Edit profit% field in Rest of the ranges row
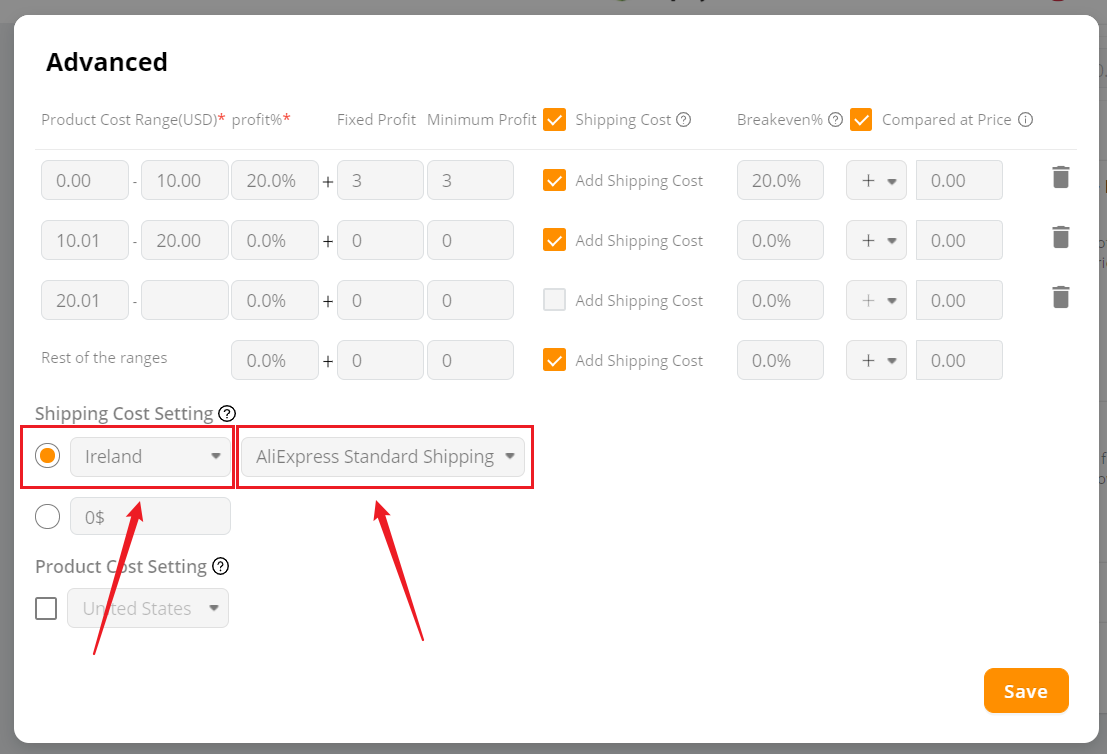Viewport: 1107px width, 754px height. click(275, 360)
